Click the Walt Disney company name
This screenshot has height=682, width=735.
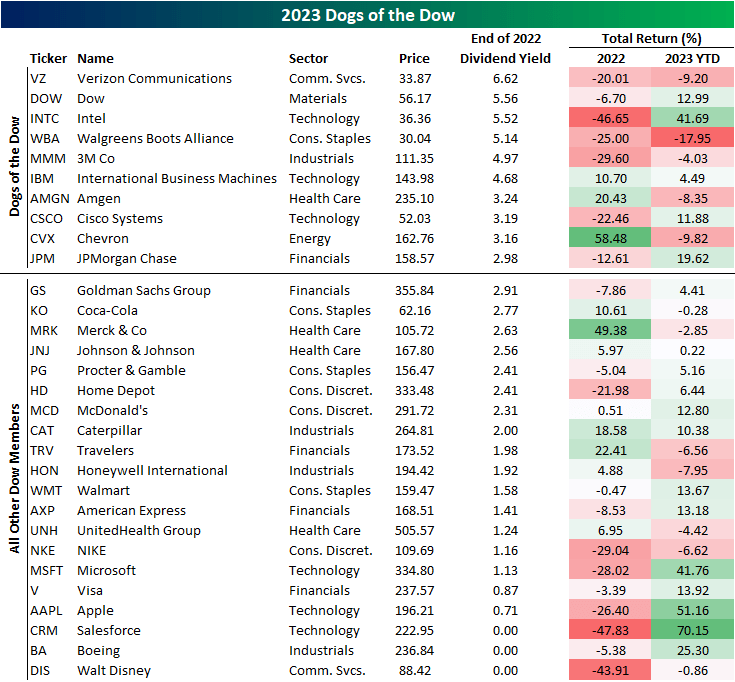113,670
